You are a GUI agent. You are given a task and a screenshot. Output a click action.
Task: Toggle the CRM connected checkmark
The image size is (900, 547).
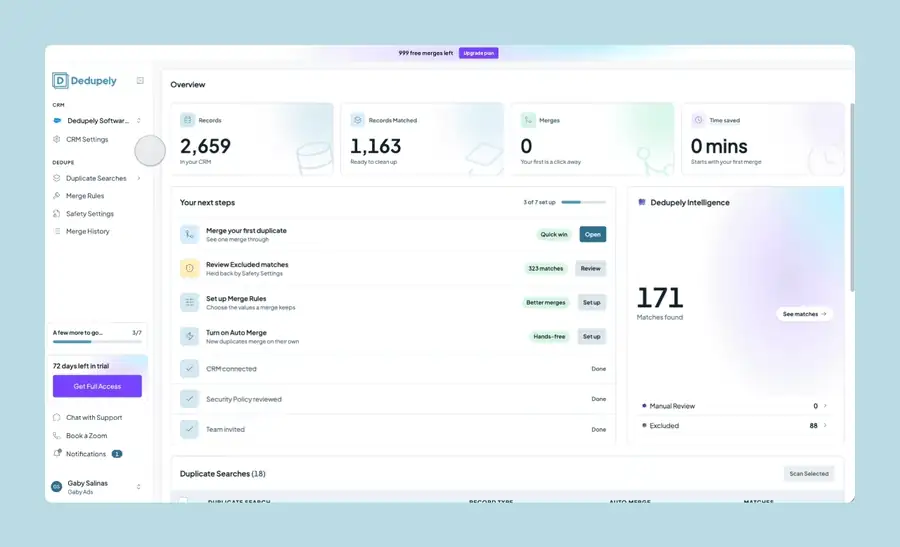[x=189, y=368]
